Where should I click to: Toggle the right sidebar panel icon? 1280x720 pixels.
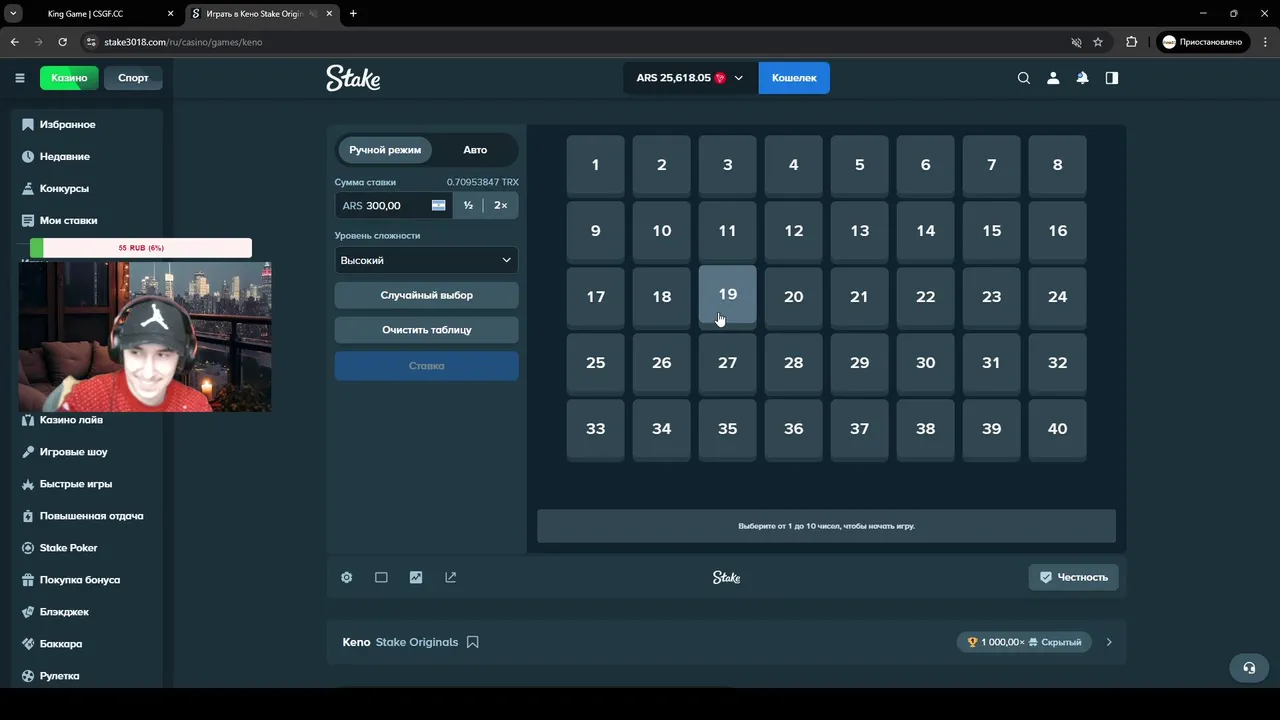[x=1111, y=78]
